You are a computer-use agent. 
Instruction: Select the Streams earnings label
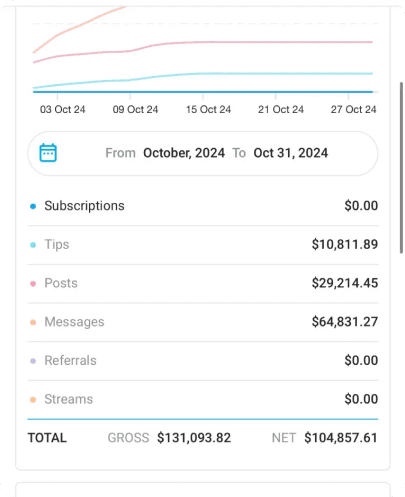[69, 399]
